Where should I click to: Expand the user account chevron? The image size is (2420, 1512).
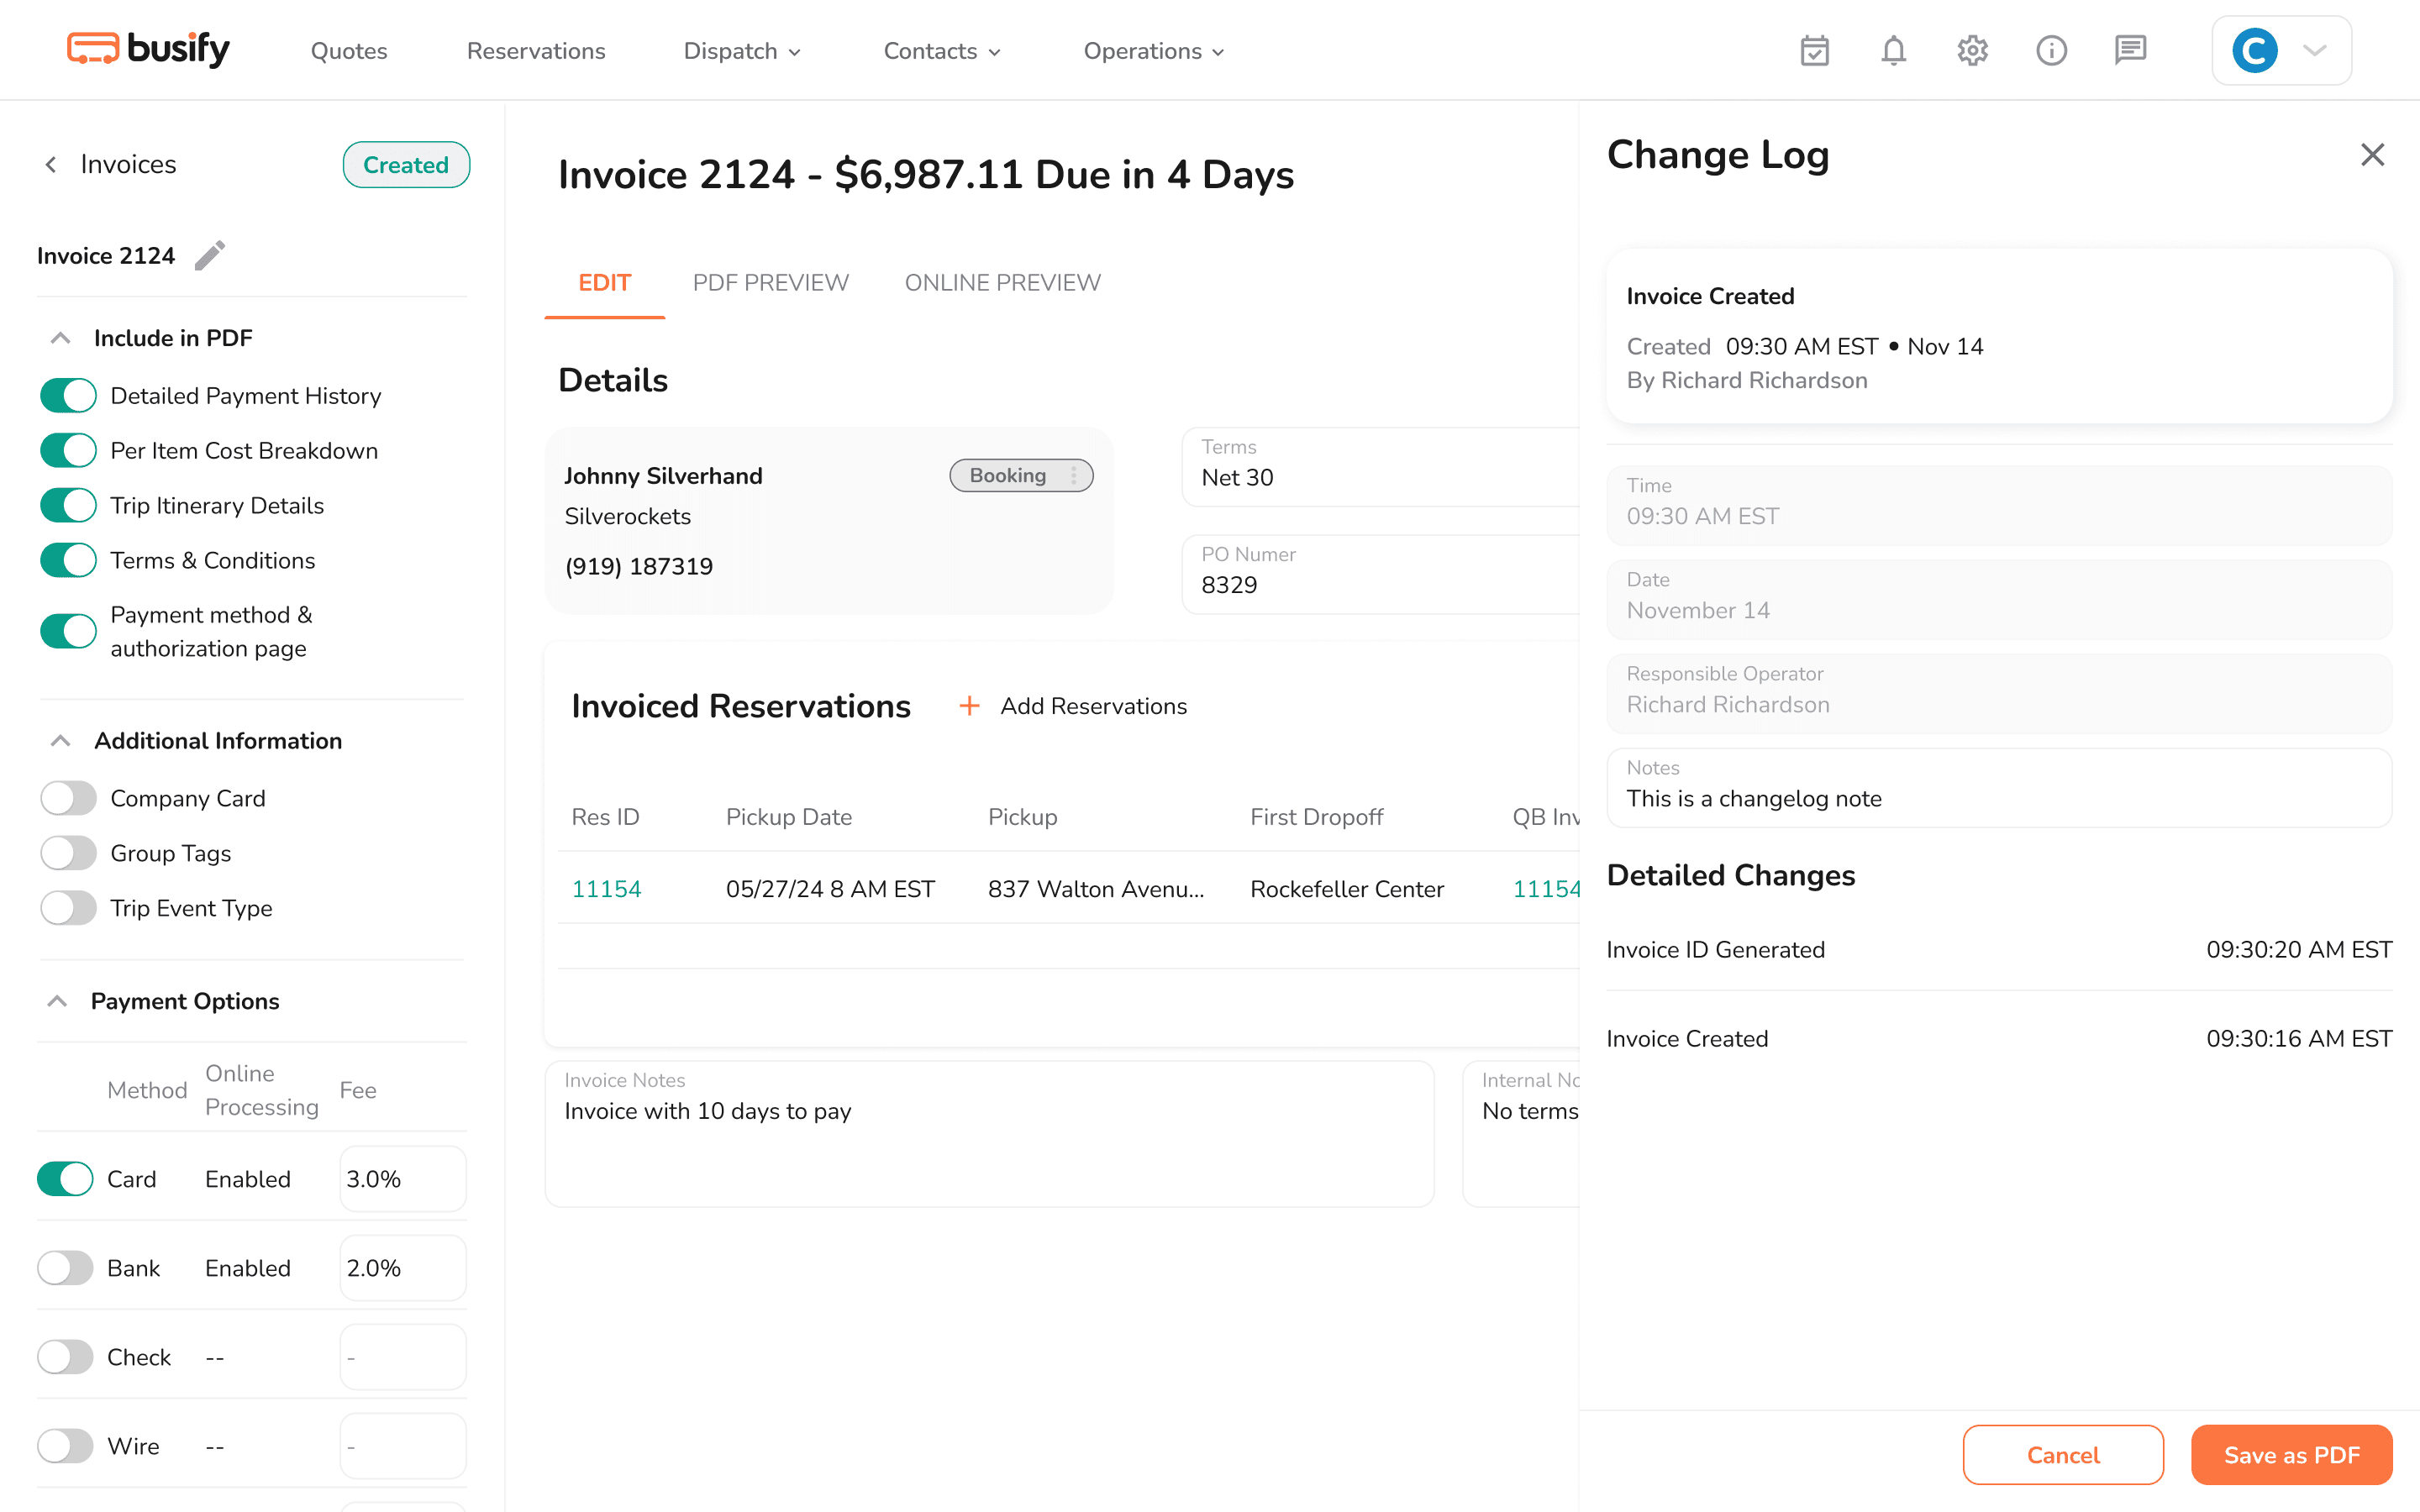(2315, 50)
